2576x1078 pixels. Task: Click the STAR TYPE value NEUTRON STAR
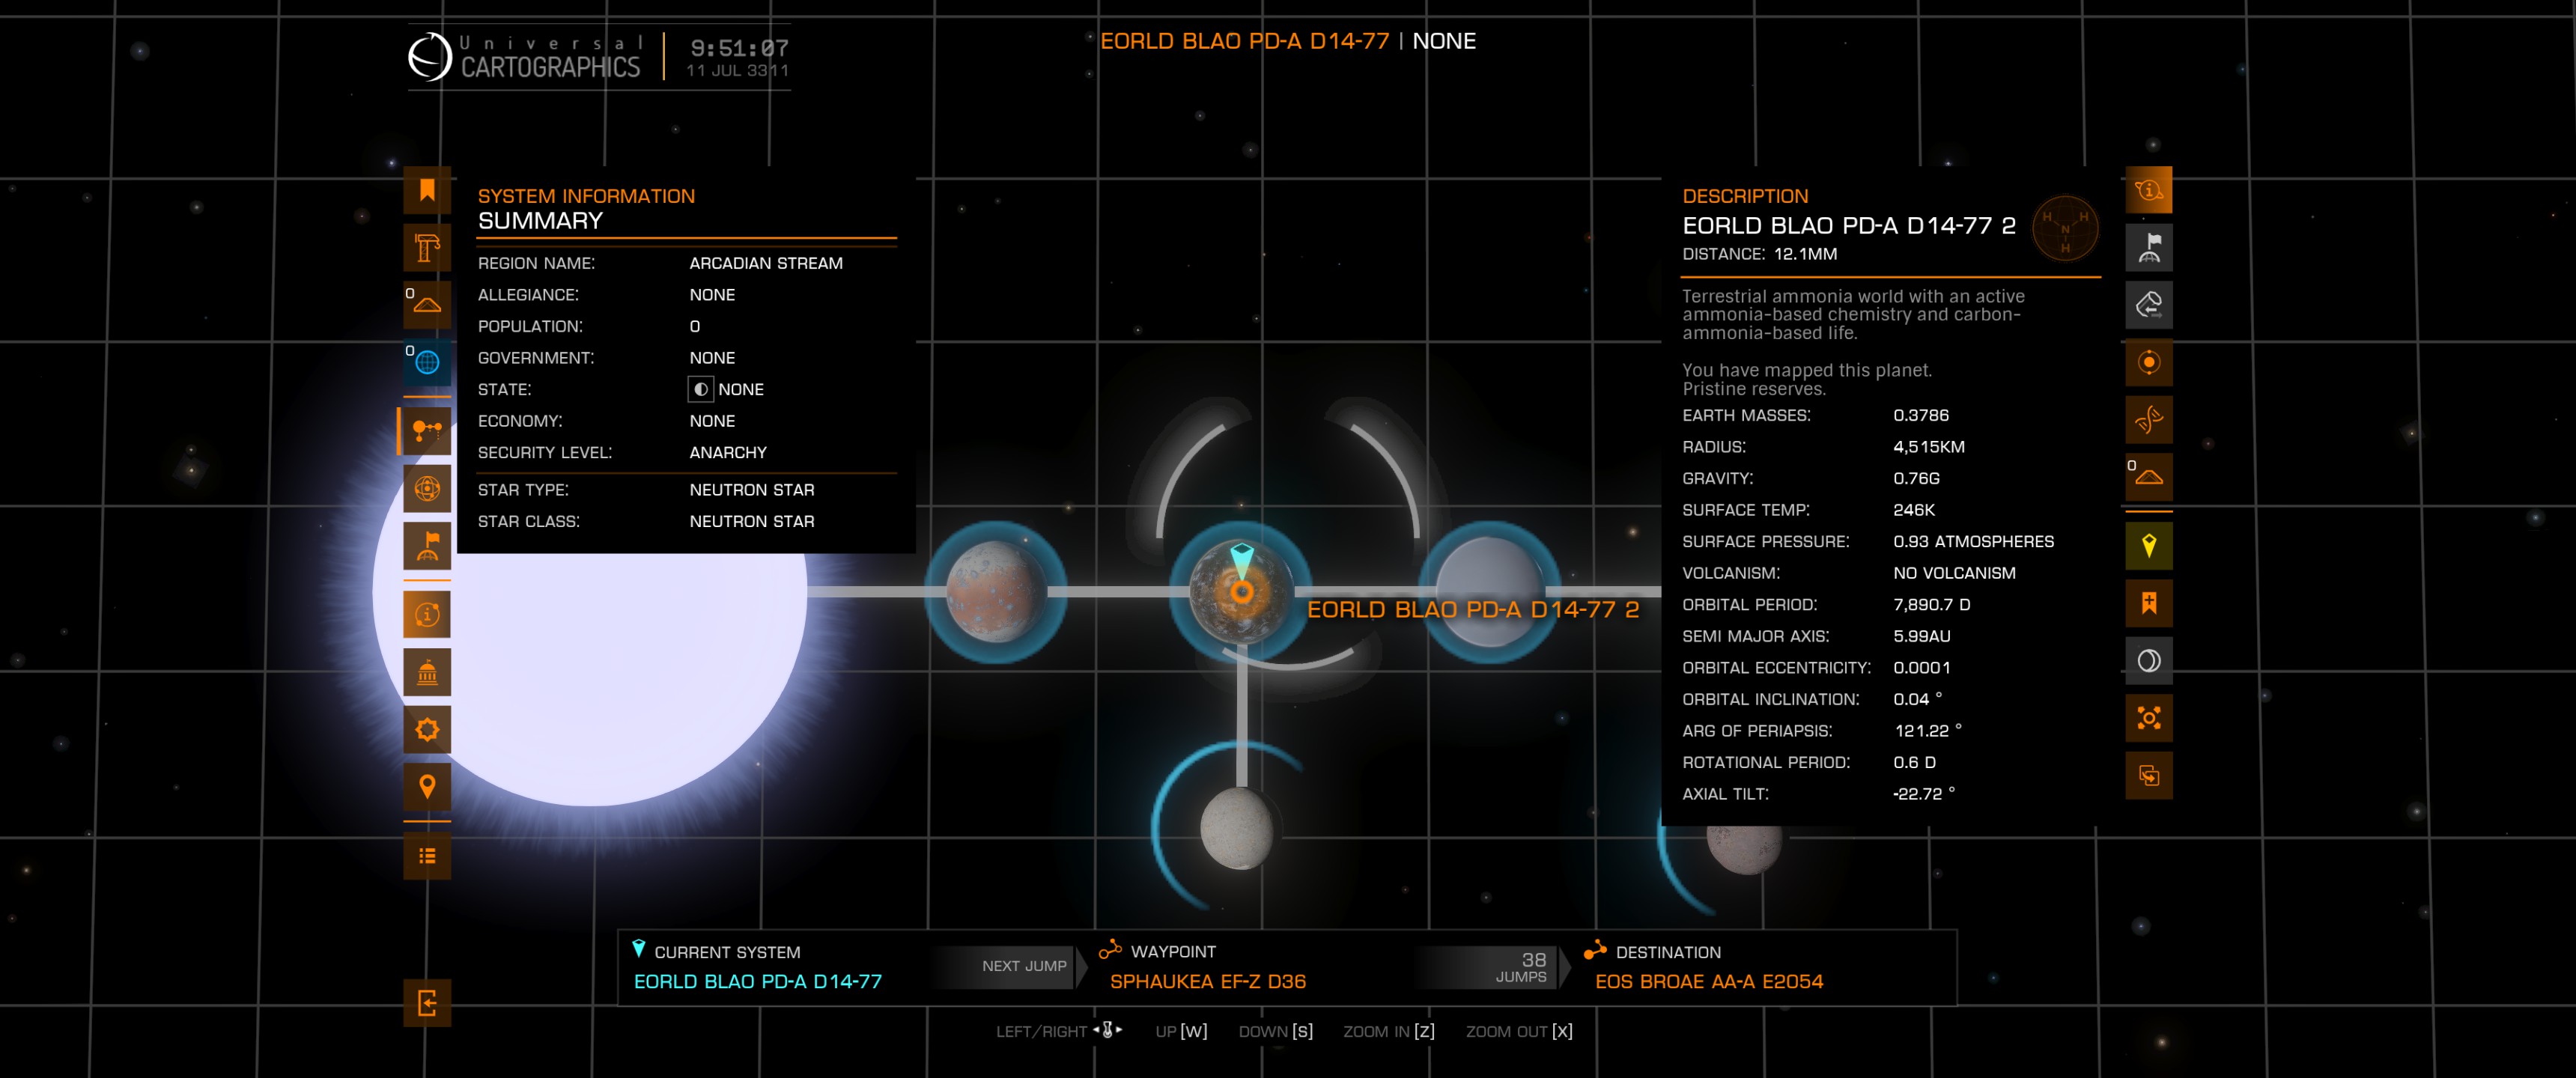[752, 490]
